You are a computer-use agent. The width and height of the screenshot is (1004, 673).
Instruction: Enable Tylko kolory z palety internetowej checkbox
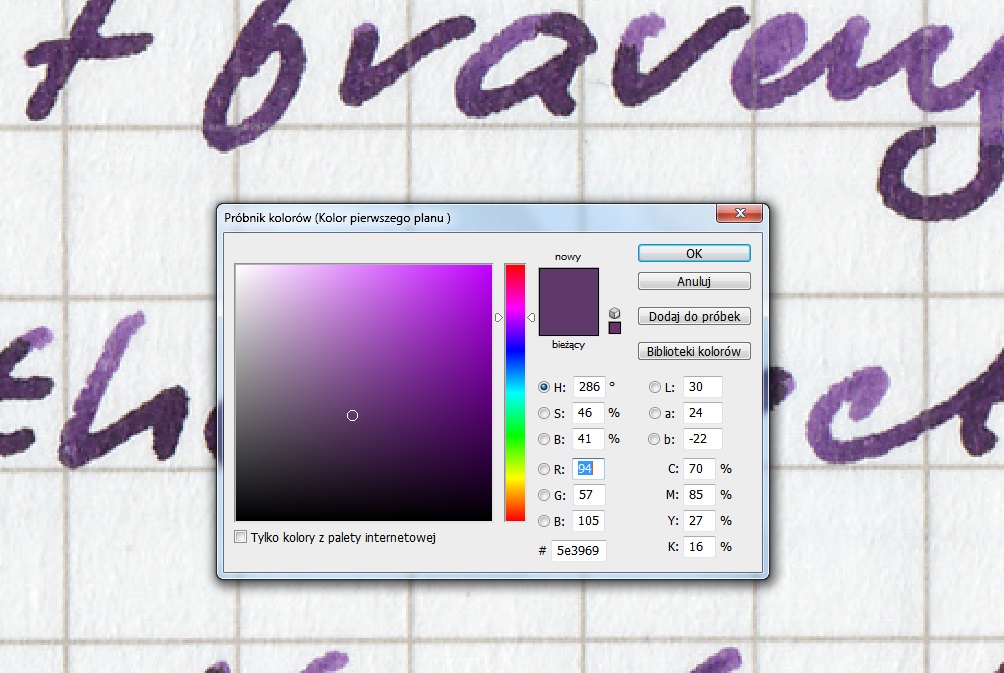point(240,537)
